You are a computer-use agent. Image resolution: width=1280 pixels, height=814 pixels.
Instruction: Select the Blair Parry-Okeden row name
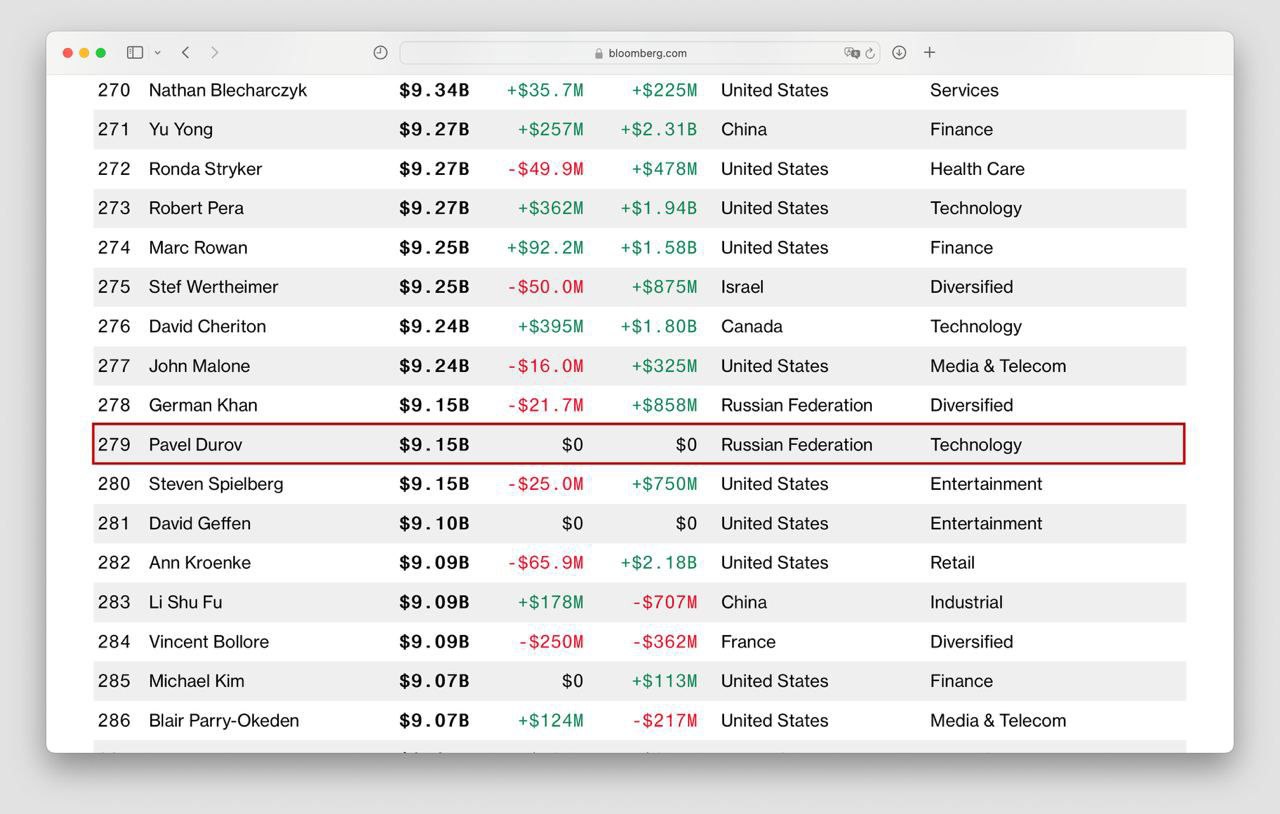click(224, 721)
